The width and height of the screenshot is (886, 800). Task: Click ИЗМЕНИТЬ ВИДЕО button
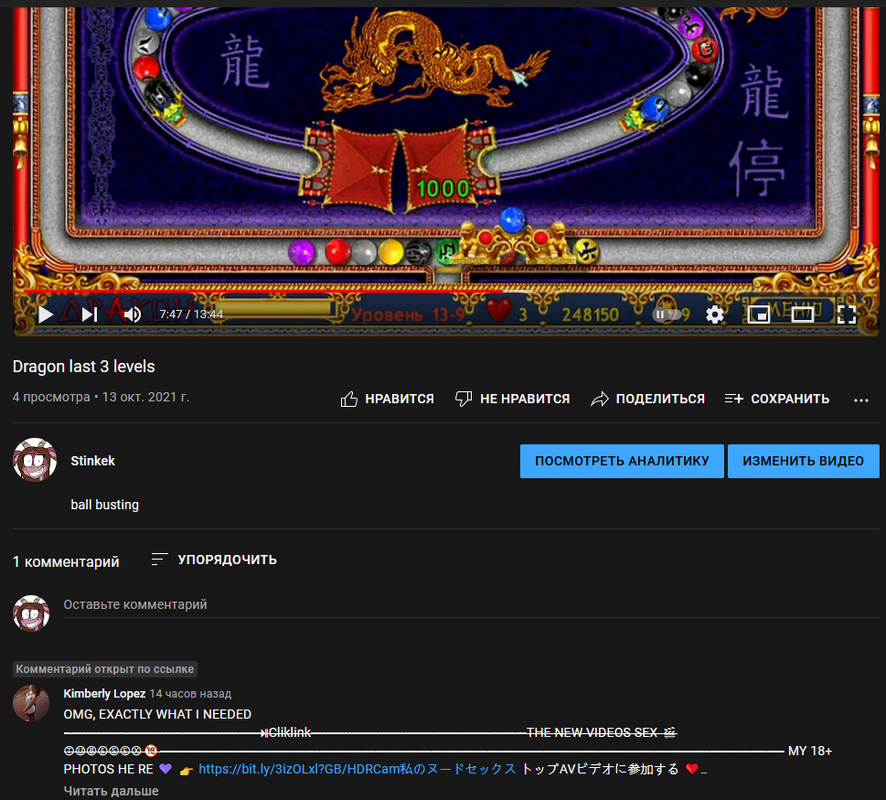pyautogui.click(x=803, y=461)
